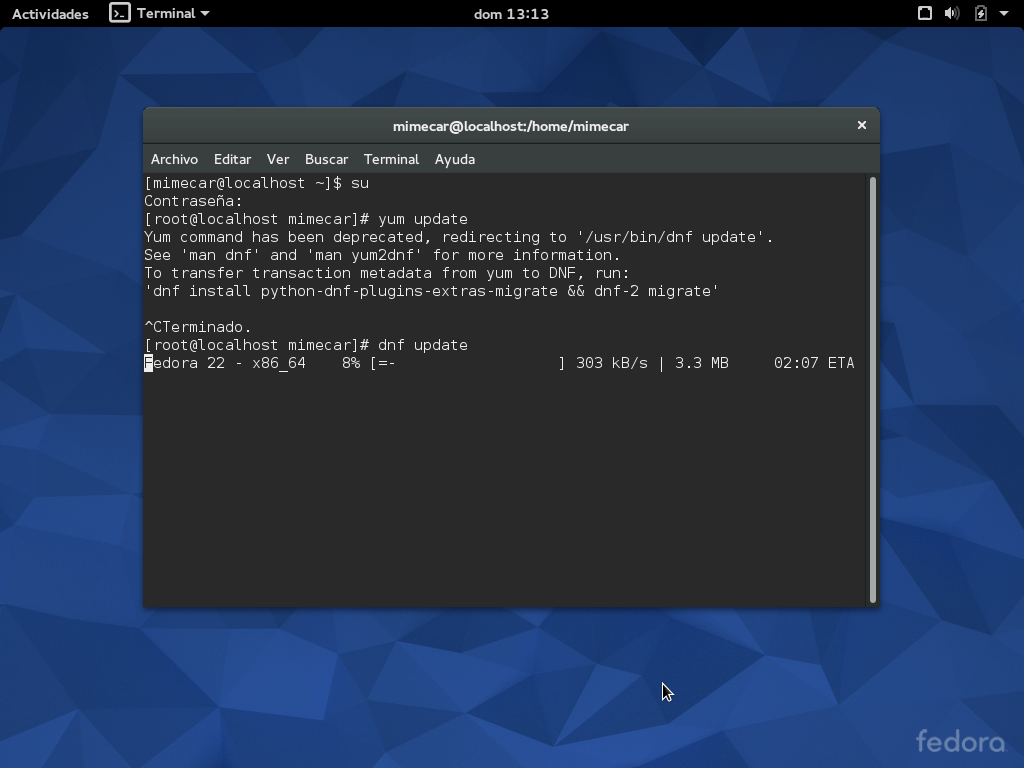
Task: Open the Buscar menu
Action: pyautogui.click(x=326, y=159)
